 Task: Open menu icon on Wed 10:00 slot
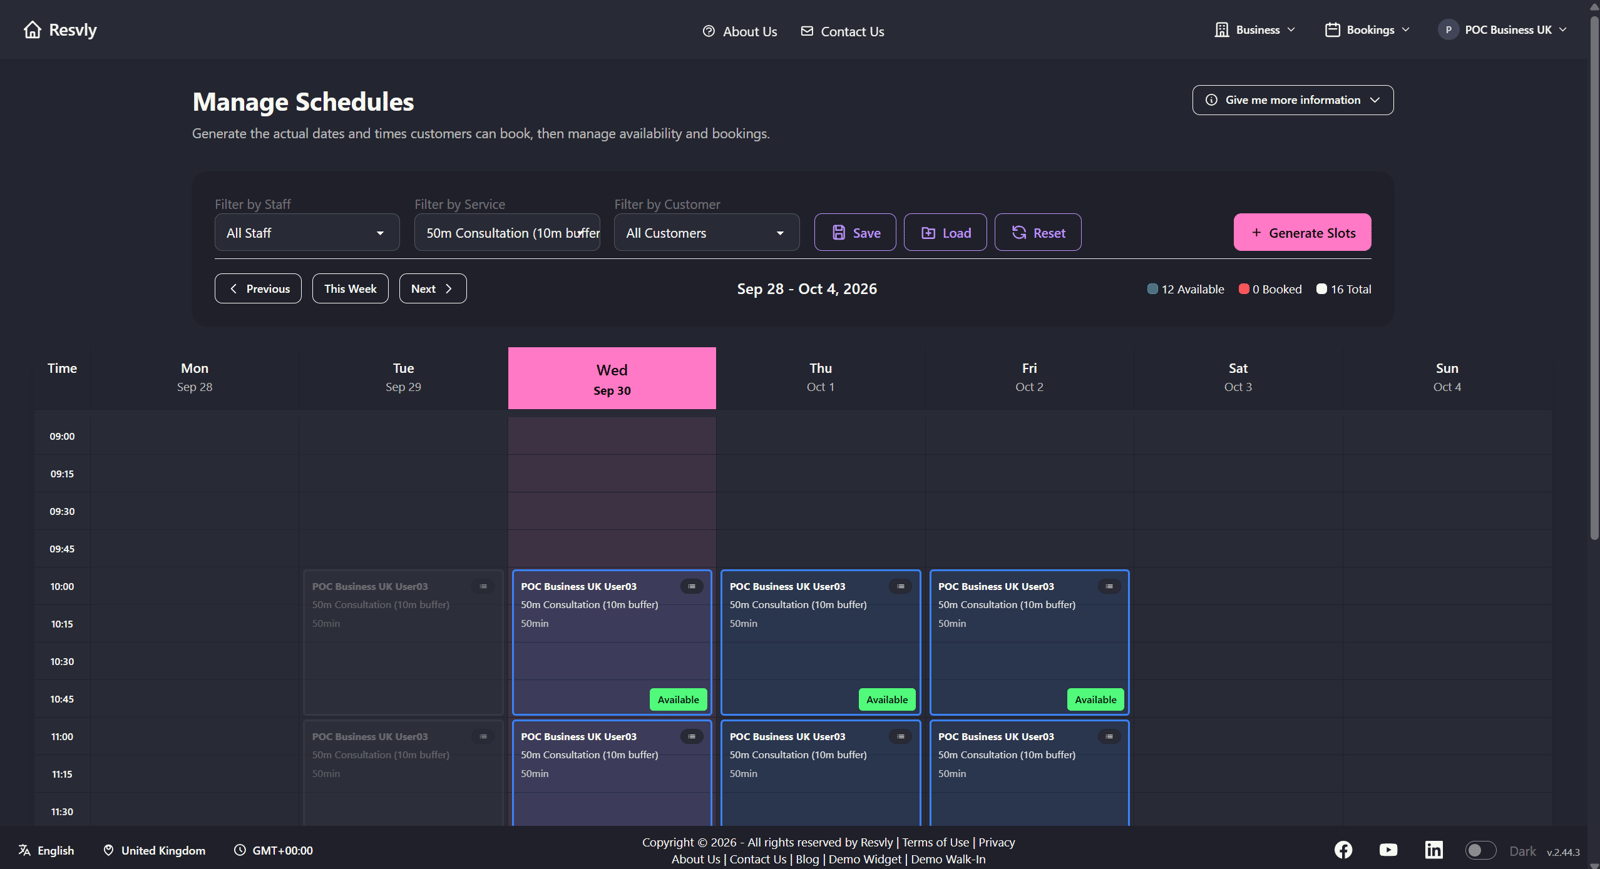[692, 587]
